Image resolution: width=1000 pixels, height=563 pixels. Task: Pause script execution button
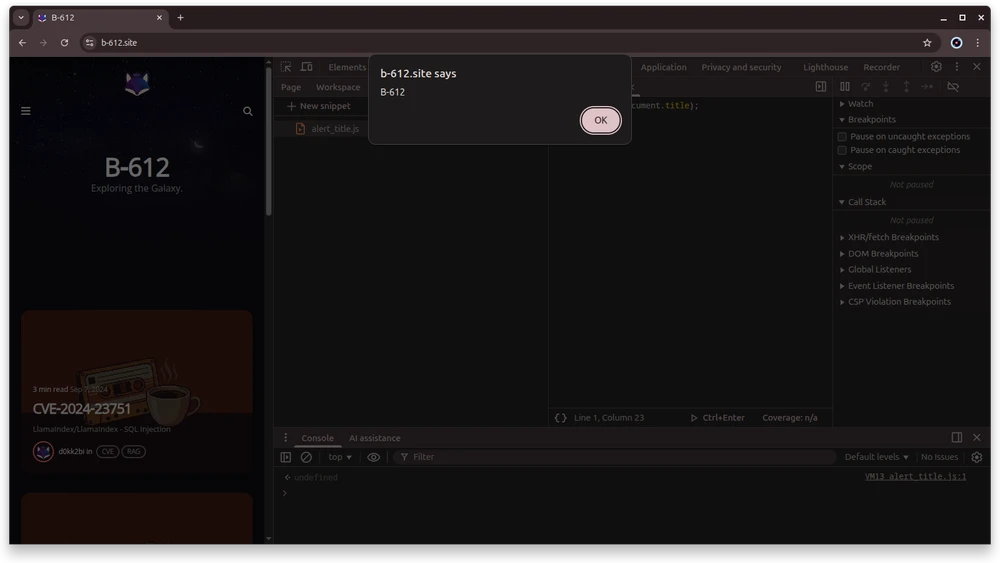pos(845,87)
